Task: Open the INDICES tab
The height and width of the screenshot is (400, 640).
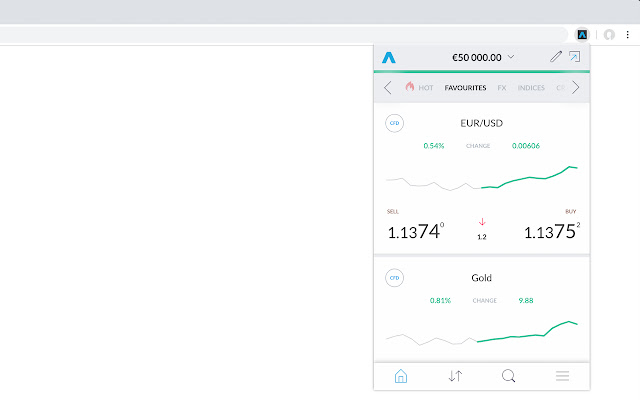Action: [x=531, y=88]
